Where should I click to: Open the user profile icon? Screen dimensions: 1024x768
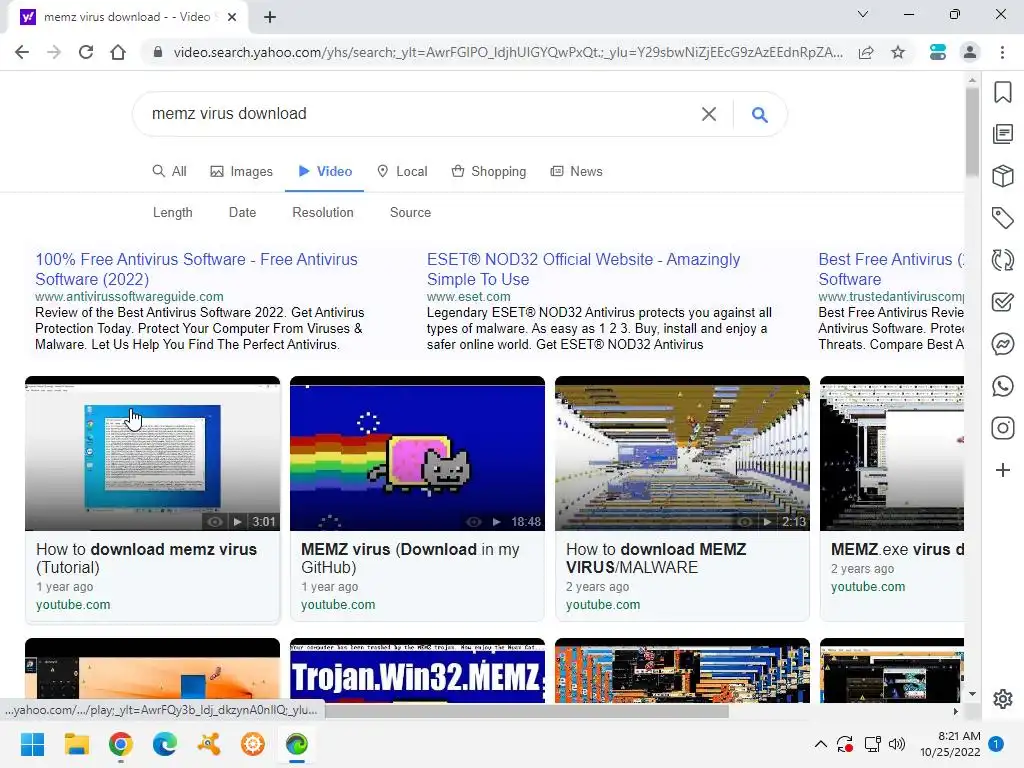(x=970, y=52)
